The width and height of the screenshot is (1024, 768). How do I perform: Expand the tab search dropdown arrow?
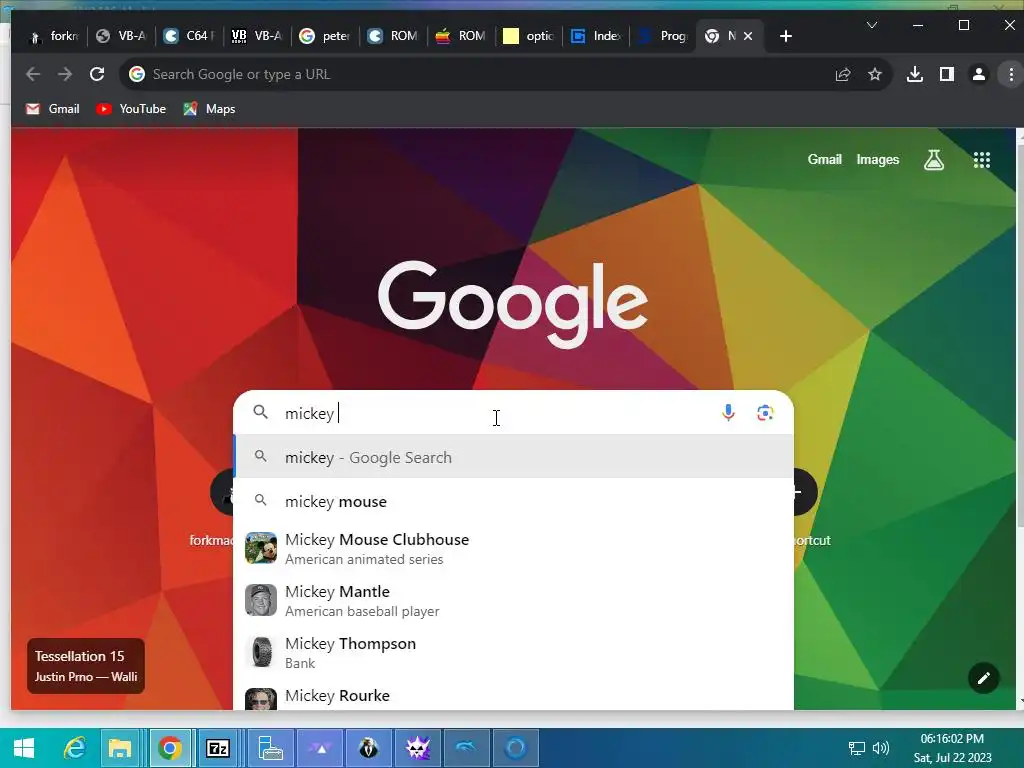coord(871,25)
